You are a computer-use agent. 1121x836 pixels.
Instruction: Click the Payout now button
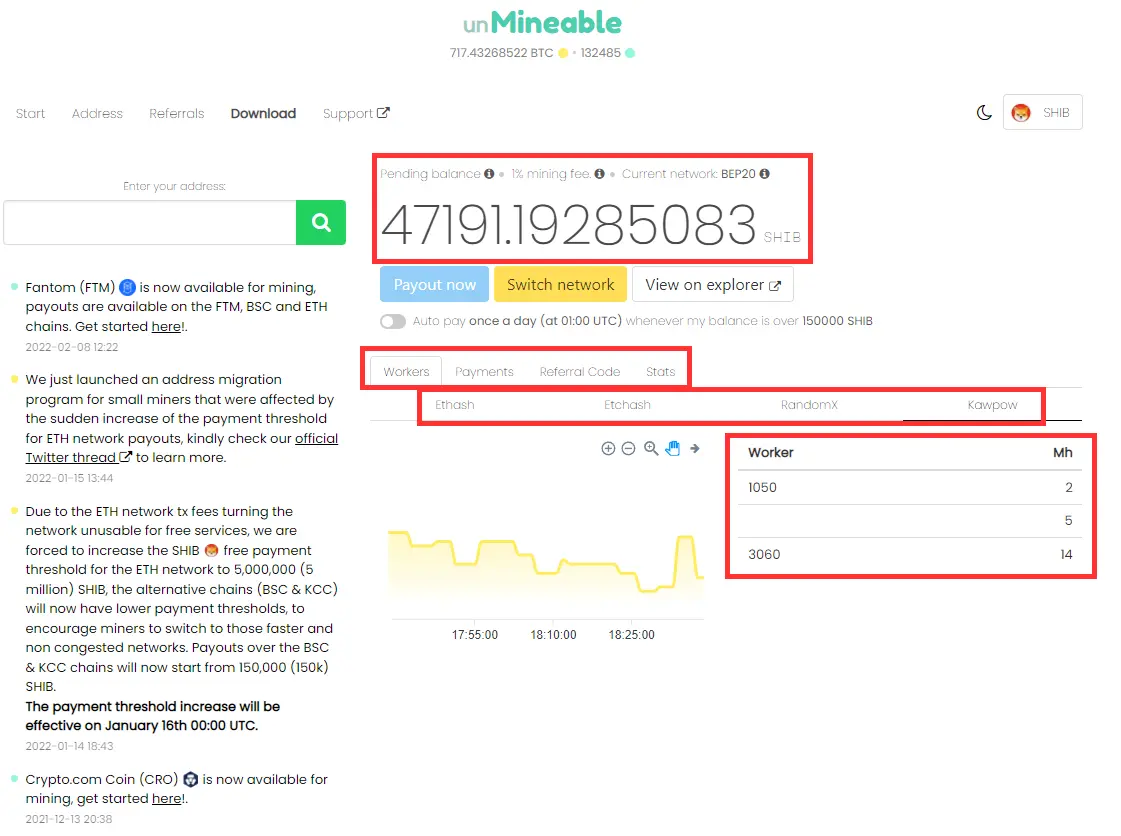[x=435, y=285]
